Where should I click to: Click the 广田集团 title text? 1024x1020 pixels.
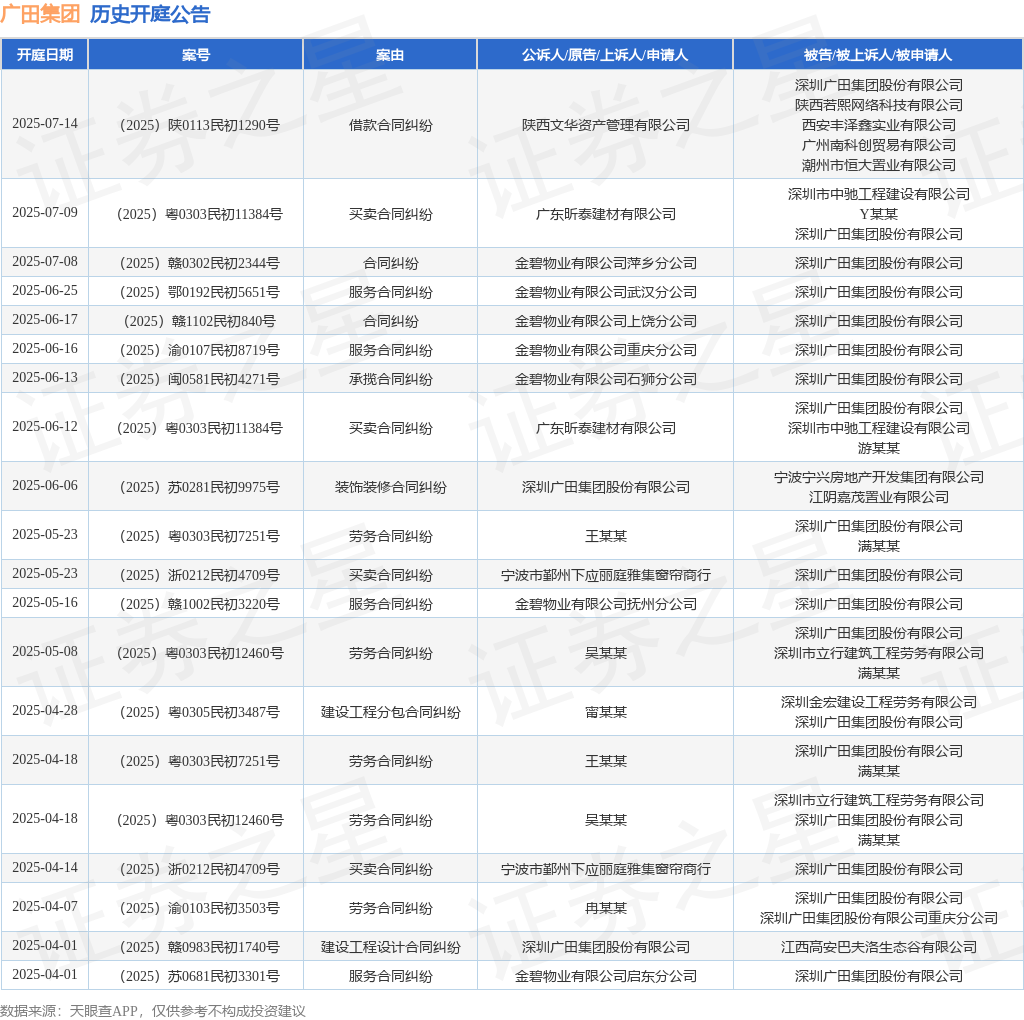(x=40, y=14)
